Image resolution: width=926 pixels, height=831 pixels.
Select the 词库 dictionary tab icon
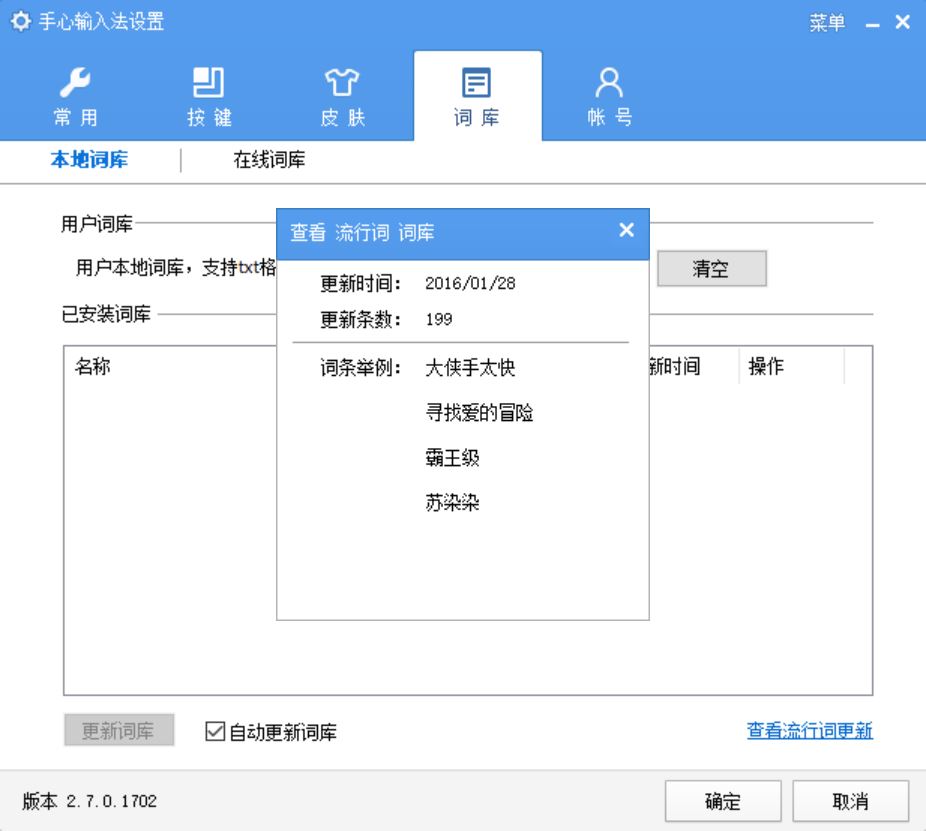476,97
